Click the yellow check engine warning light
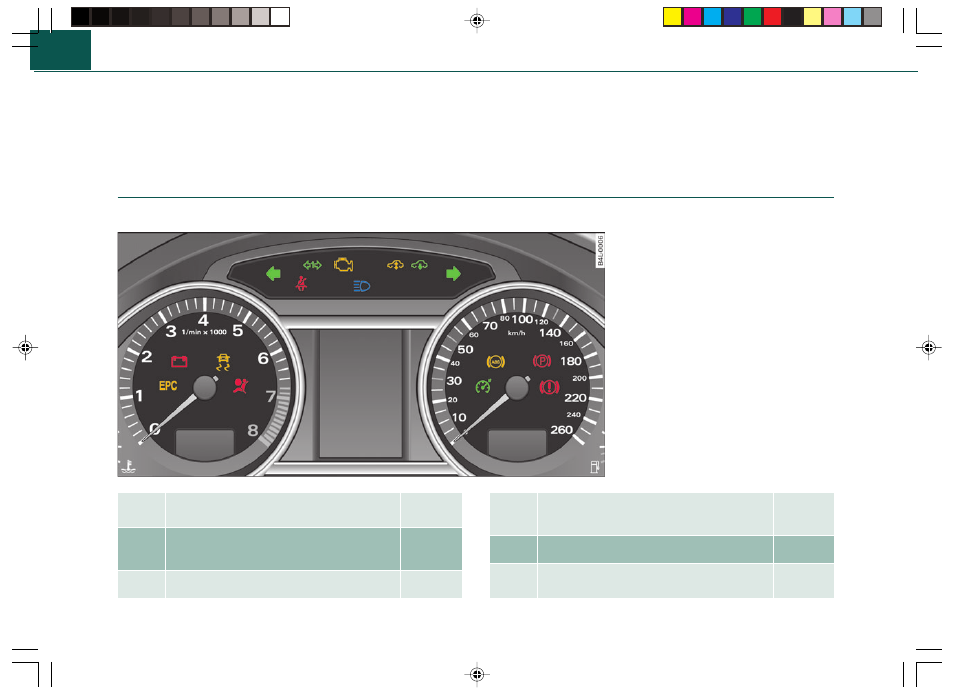 (x=344, y=264)
